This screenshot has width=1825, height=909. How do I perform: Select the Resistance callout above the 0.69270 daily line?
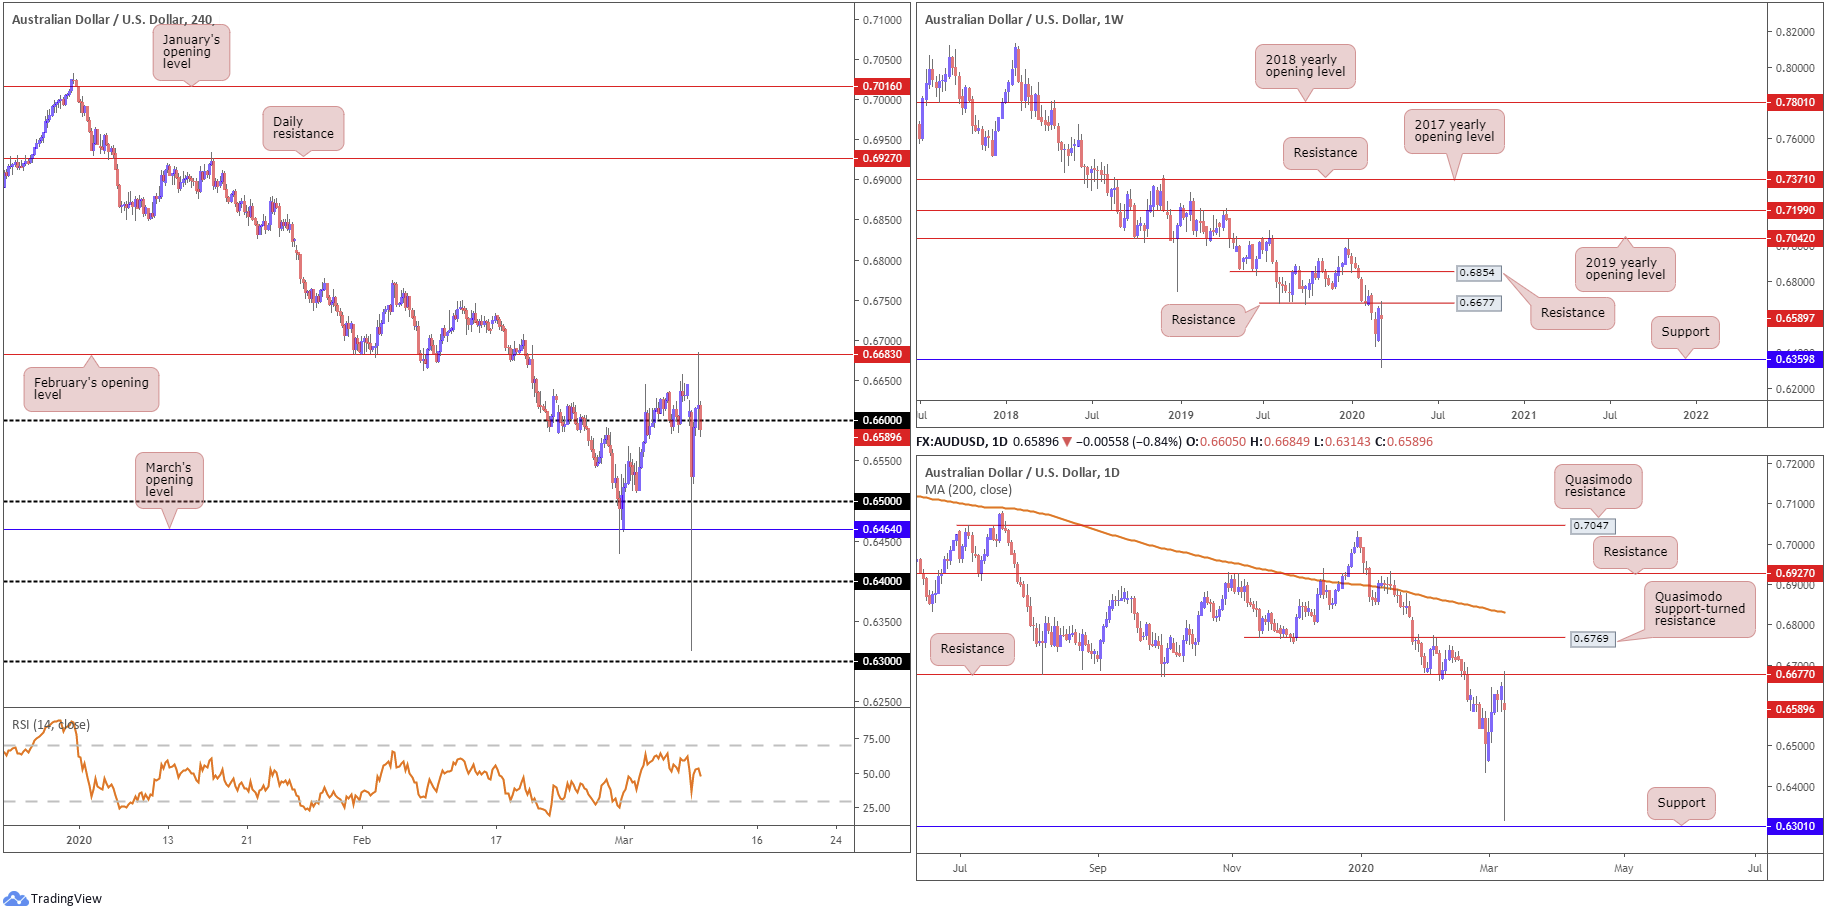point(1635,552)
